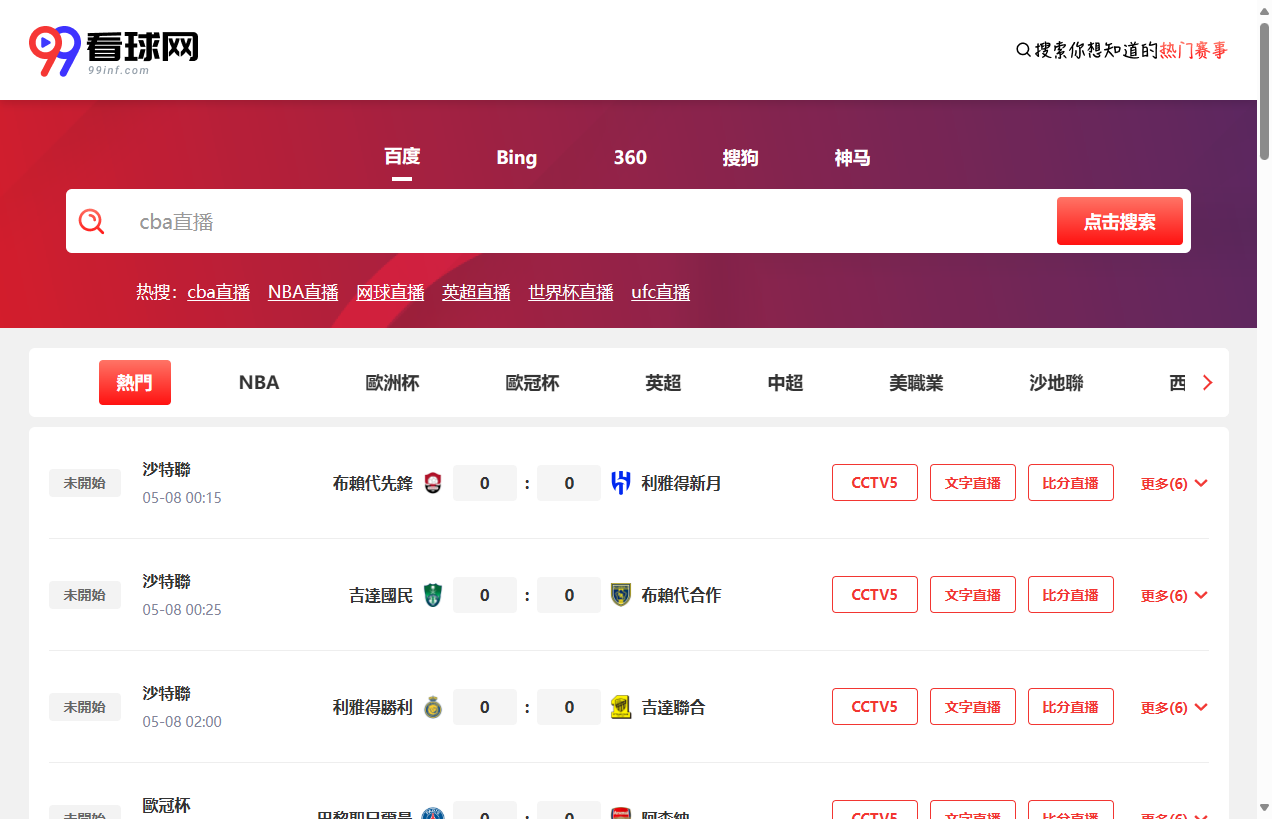The height and width of the screenshot is (819, 1272).
Task: Select the 英超 league tab
Action: click(x=663, y=383)
